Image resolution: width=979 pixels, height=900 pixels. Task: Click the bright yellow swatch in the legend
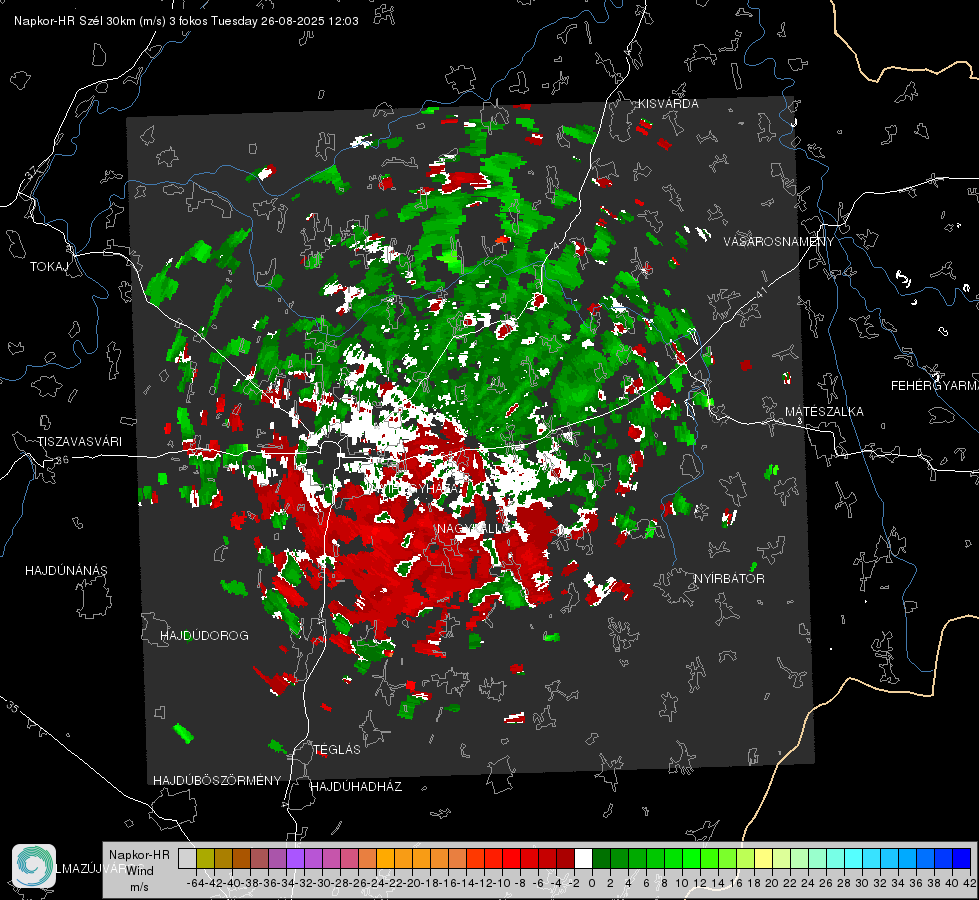pos(763,858)
